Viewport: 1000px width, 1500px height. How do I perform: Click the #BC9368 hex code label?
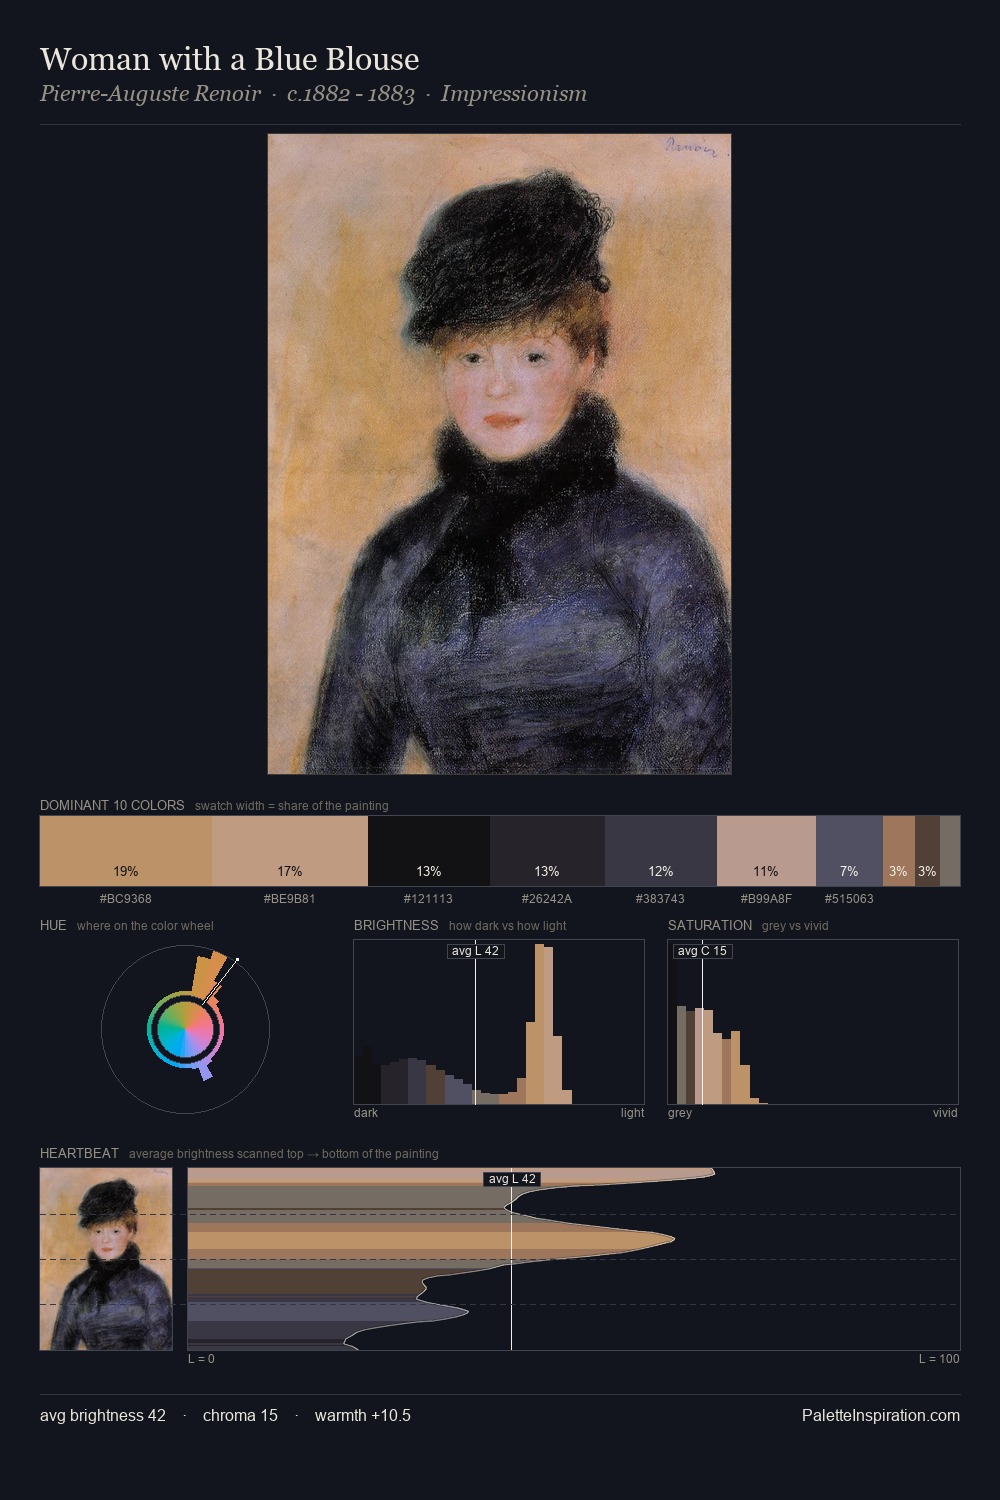point(126,899)
